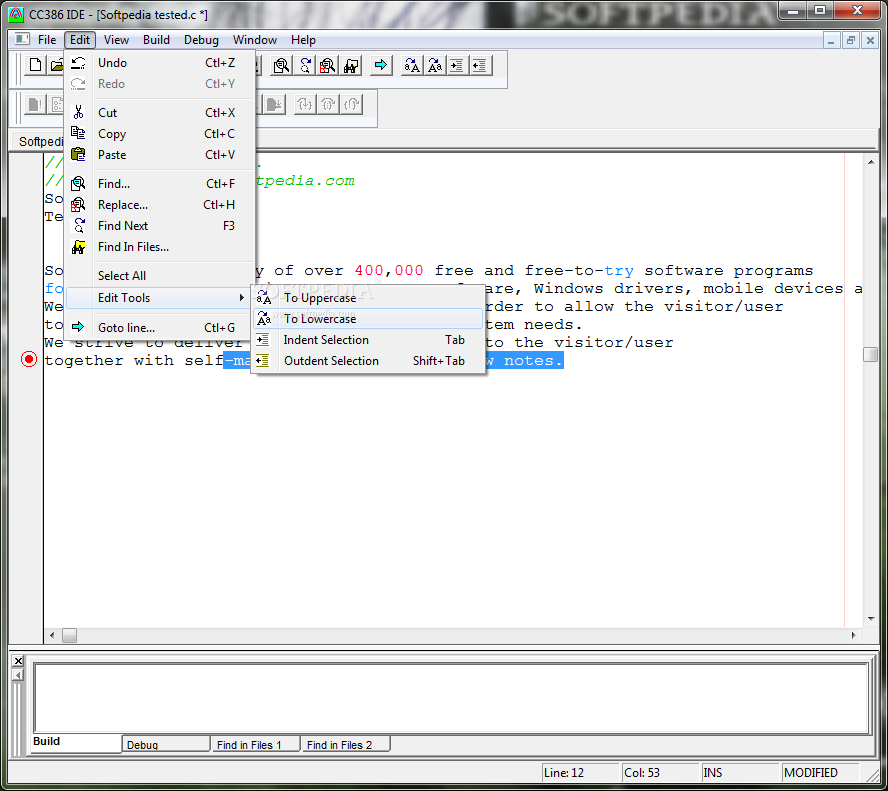This screenshot has height=791, width=888.
Task: Click the To Lowercase toolbar icon
Action: [x=434, y=66]
